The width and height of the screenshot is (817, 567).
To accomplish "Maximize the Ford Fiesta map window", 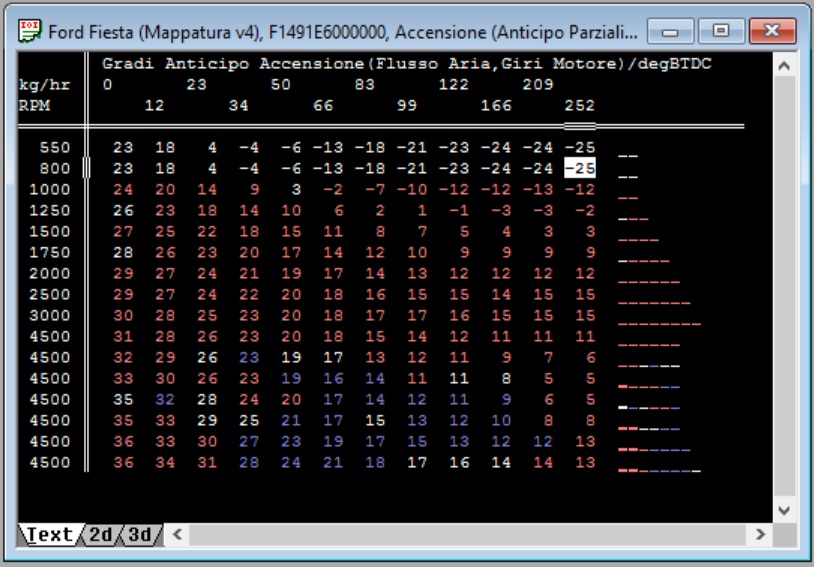I will pos(721,32).
